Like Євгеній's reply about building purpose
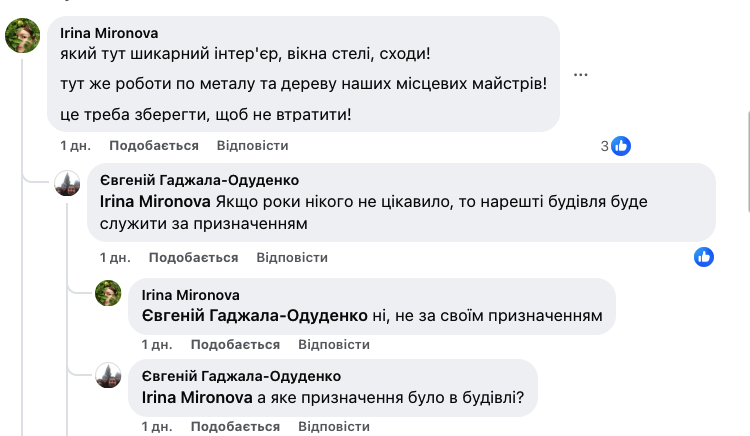Screen dimensions: 750x436 click(194, 257)
